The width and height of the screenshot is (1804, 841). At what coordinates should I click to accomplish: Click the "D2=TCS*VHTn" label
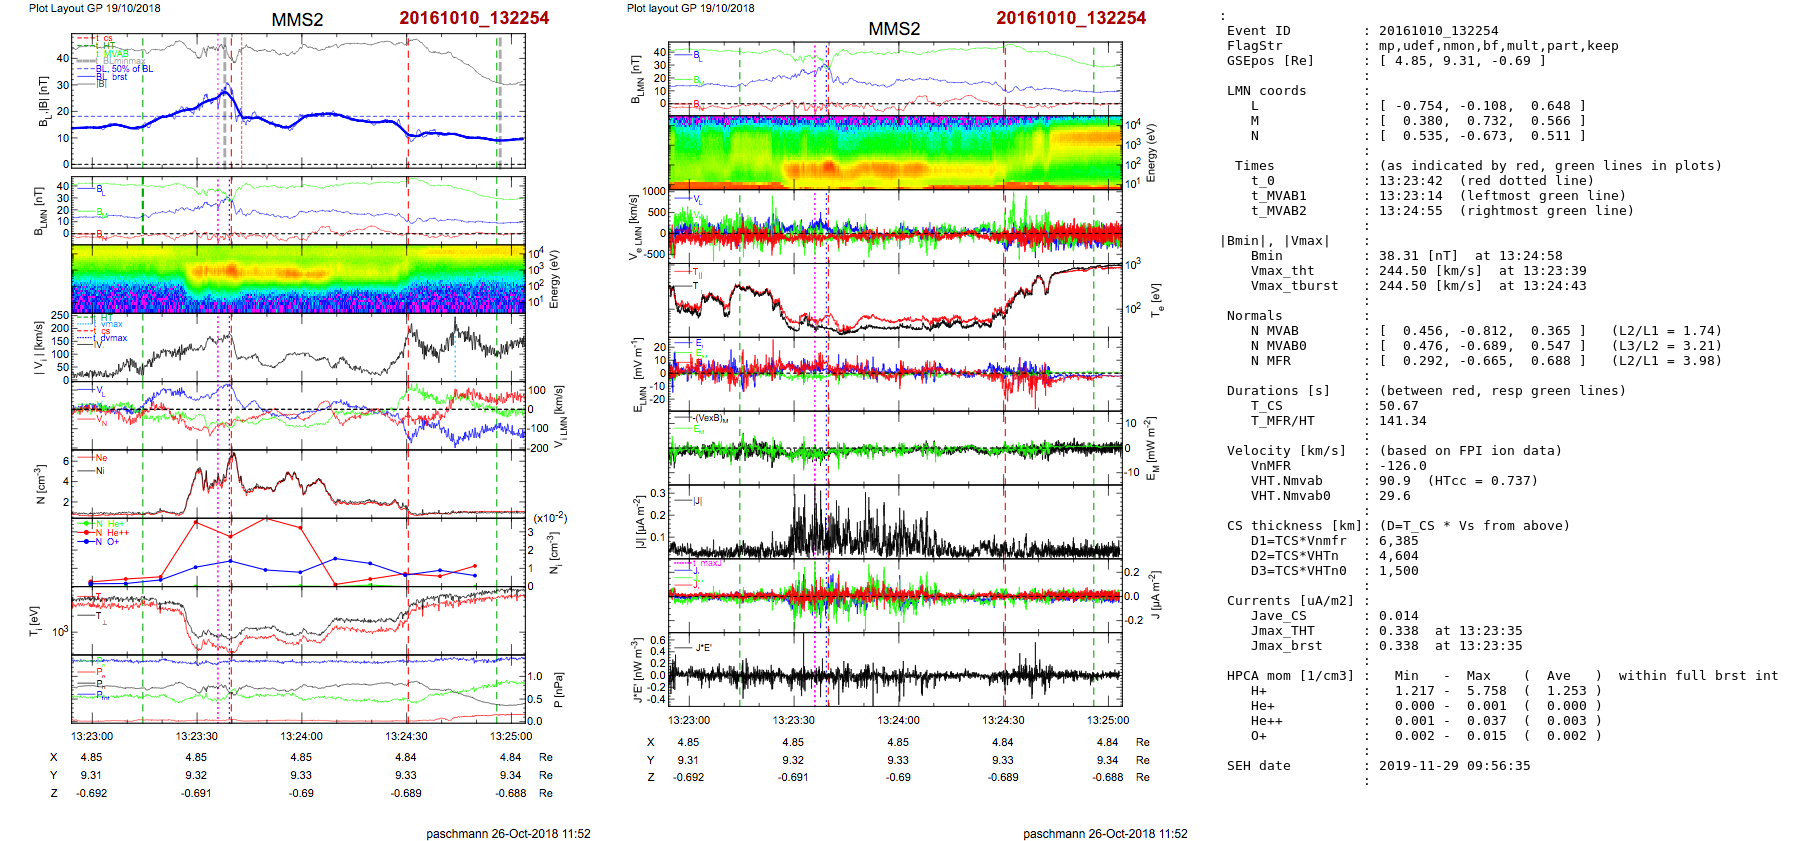[x=1294, y=556]
